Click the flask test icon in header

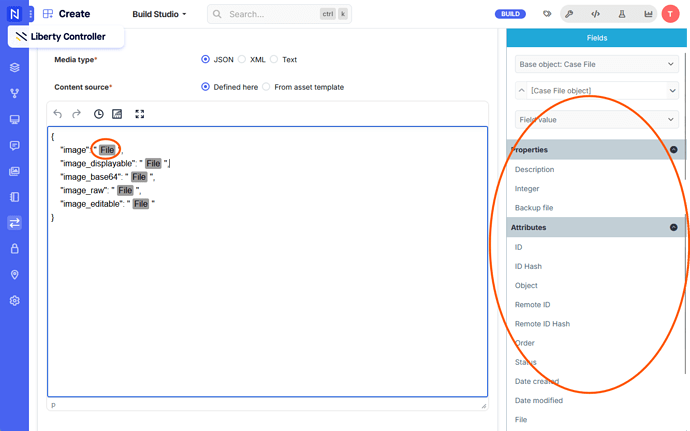point(622,14)
